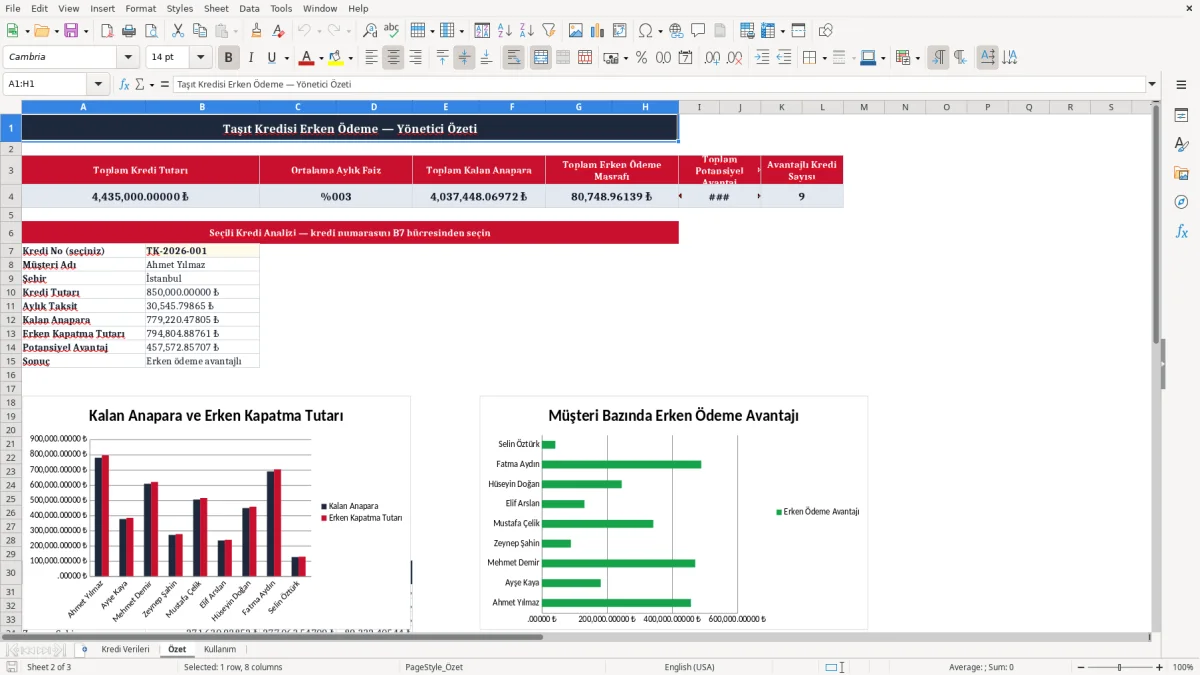Viewport: 1200px width, 675px height.
Task: Toggle Center Horizontally alignment
Action: [393, 58]
